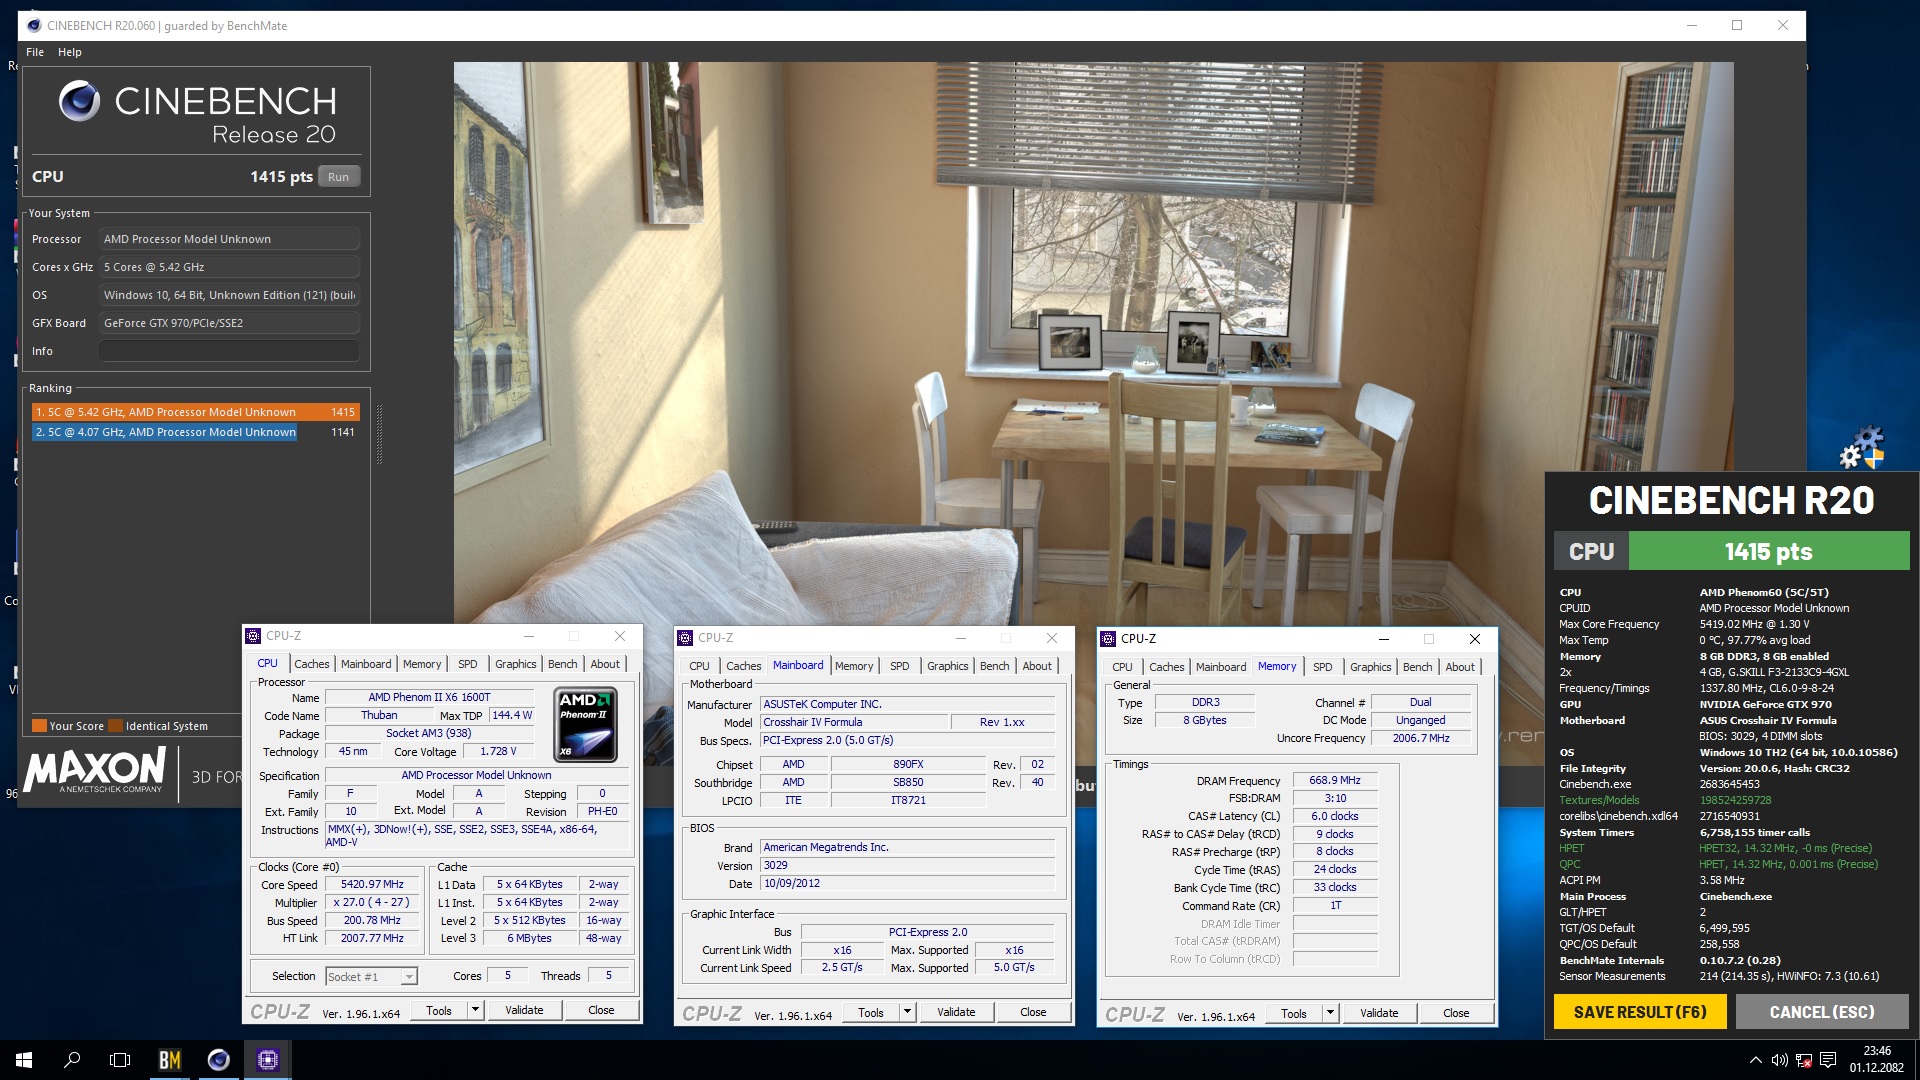Click Uncore Frequency 2006.7 MHz value

[1421, 739]
